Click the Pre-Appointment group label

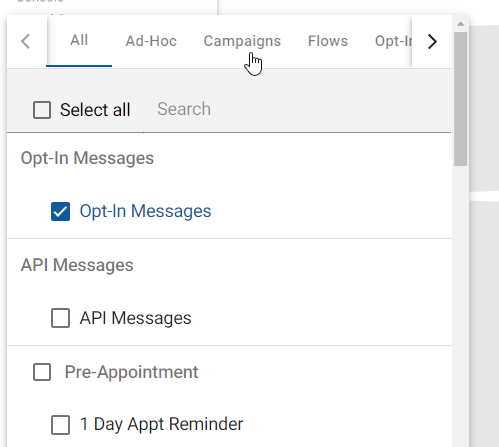(x=131, y=372)
